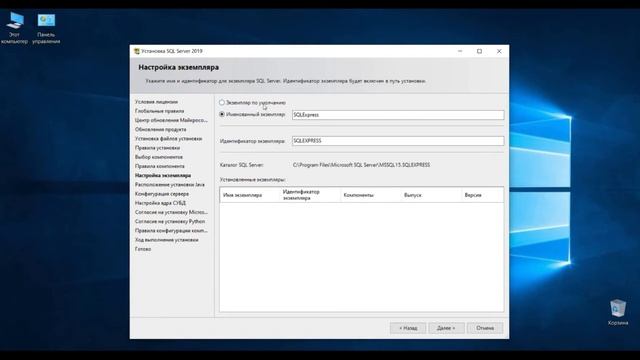The image size is (640, 360).
Task: Select the Готово step
Action: [143, 249]
